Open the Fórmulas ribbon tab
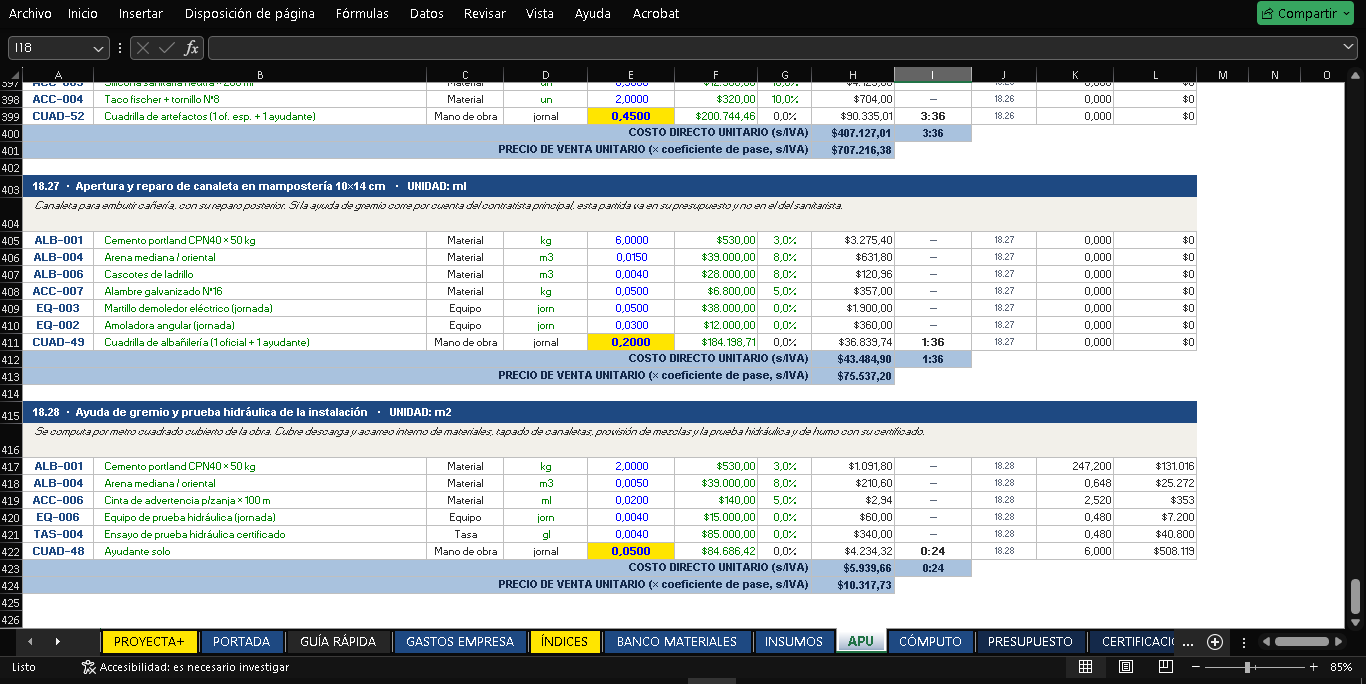 coord(363,13)
